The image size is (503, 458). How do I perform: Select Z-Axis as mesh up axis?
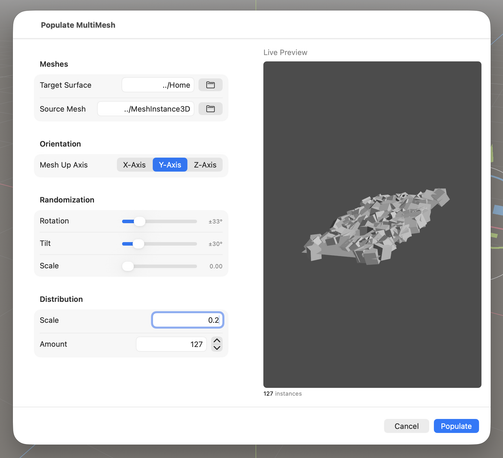tap(205, 165)
